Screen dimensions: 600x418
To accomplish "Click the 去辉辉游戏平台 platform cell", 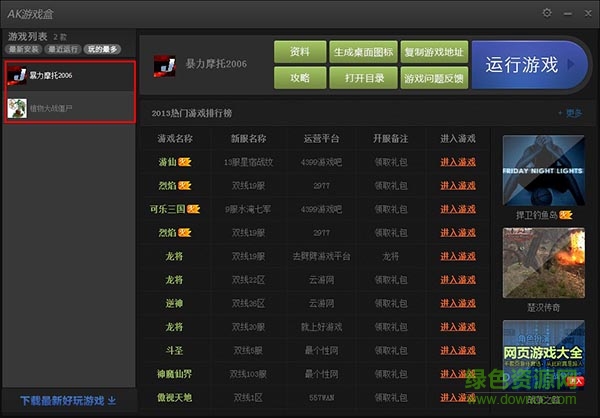I will click(x=321, y=256).
